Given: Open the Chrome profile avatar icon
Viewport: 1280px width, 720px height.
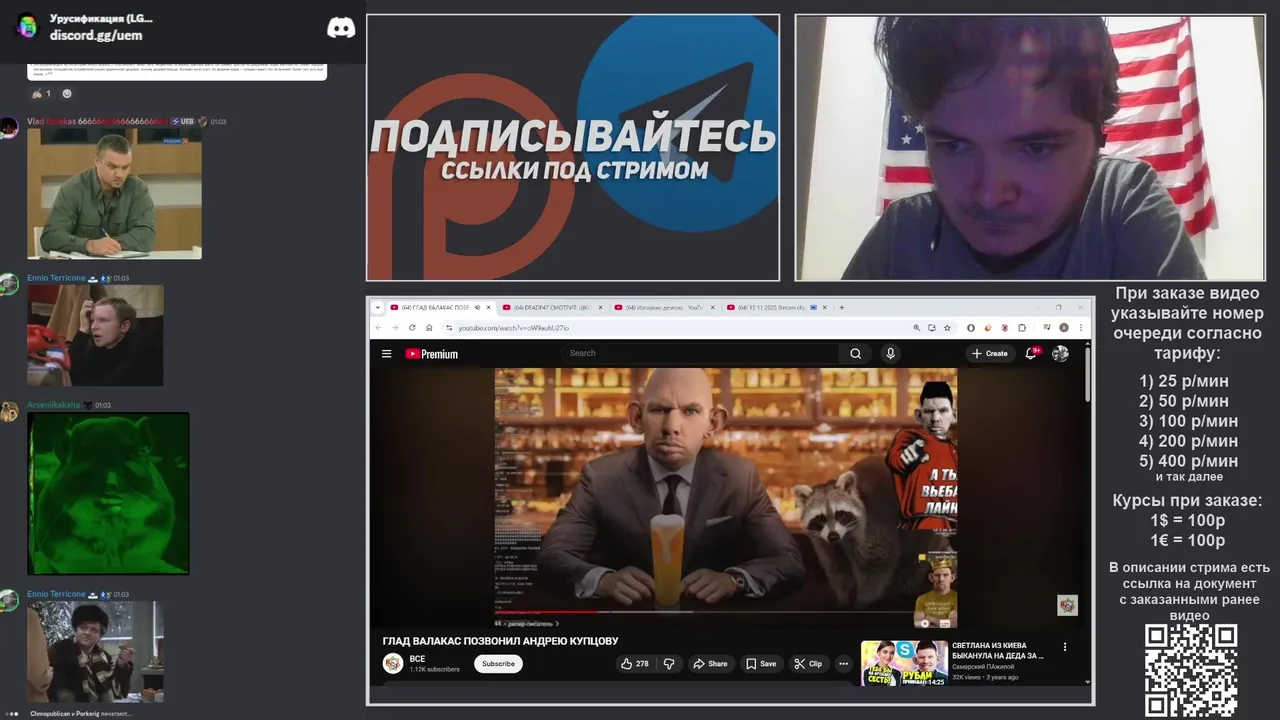Looking at the screenshot, I should [x=1064, y=327].
